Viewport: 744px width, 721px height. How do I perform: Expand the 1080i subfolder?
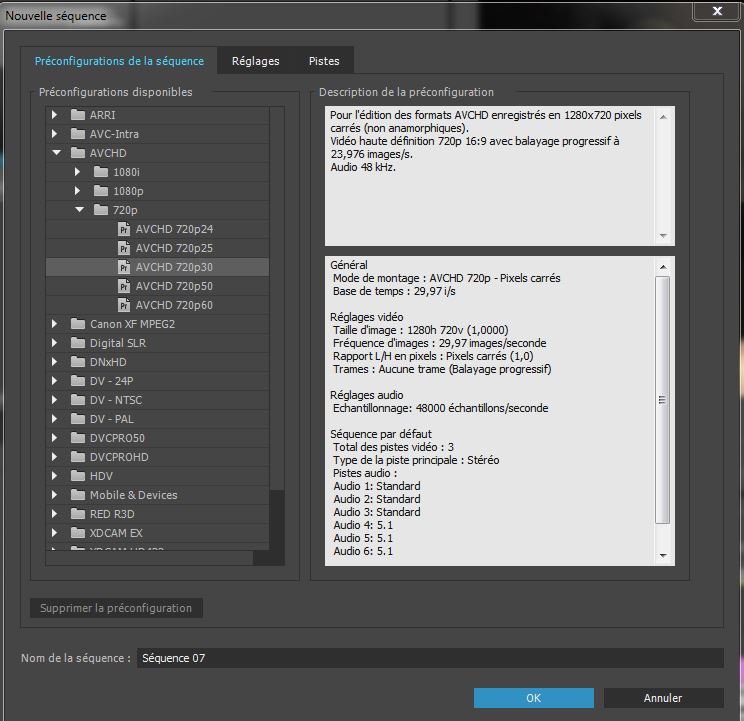[x=78, y=172]
